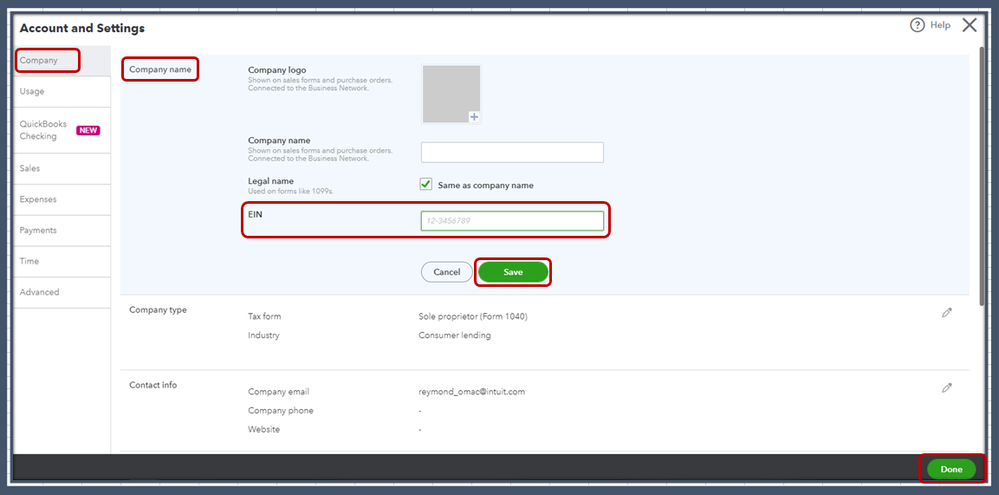Screen dimensions: 999x495
Task: Click the Help question mark icon
Action: coord(917,25)
